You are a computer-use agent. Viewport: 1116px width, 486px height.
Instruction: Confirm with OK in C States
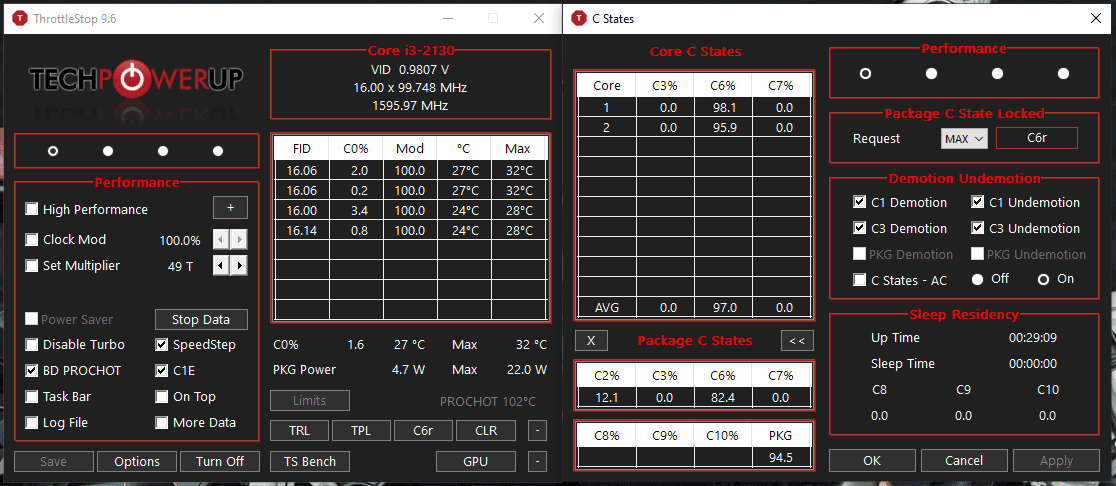(873, 460)
